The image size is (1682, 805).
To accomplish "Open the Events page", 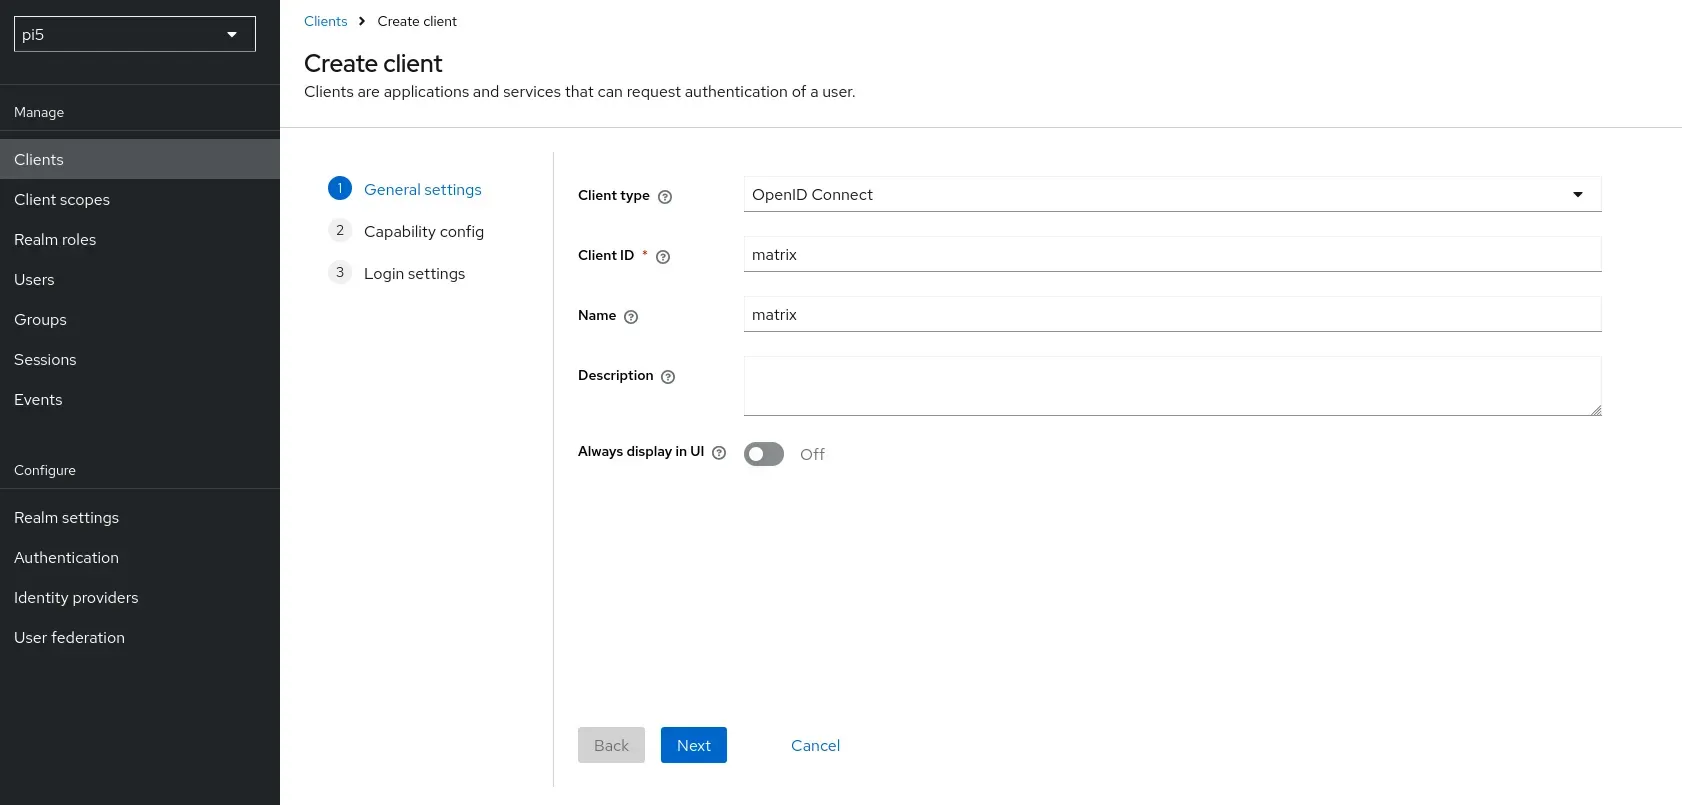I will coord(140,399).
